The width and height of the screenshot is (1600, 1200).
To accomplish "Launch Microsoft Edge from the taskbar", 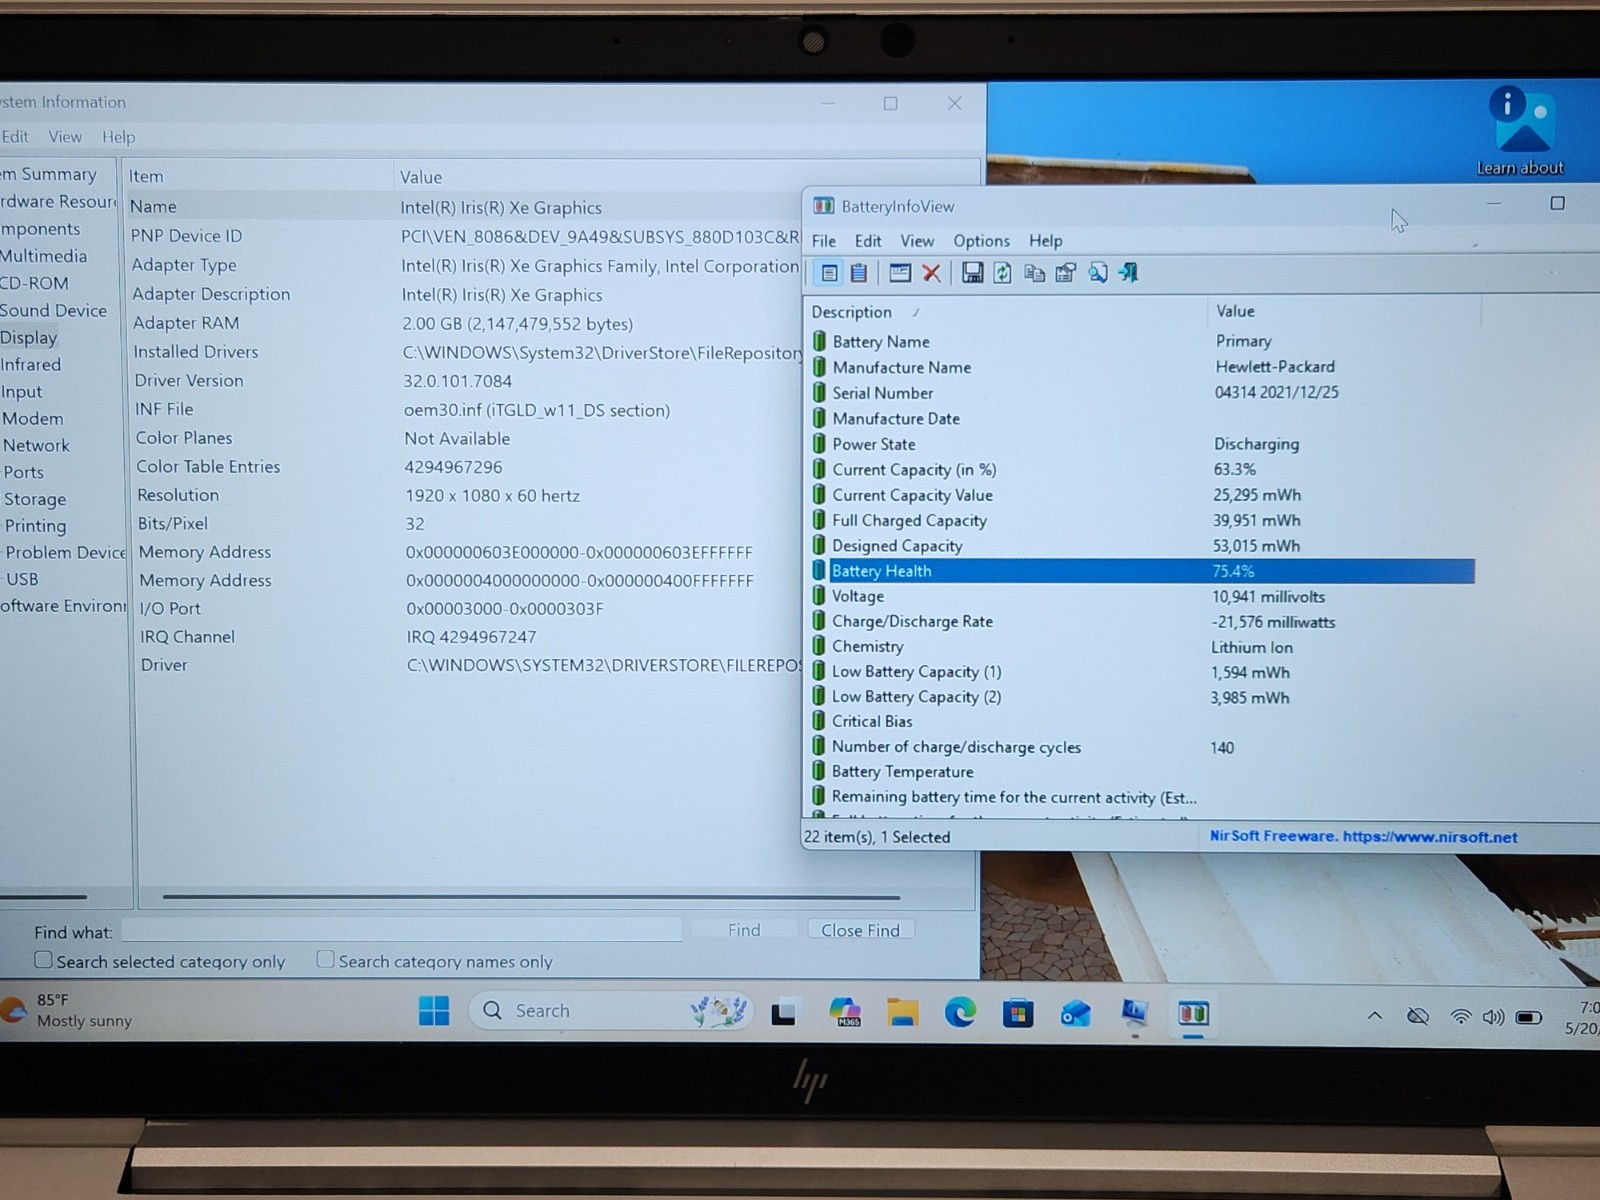I will pyautogui.click(x=961, y=1013).
